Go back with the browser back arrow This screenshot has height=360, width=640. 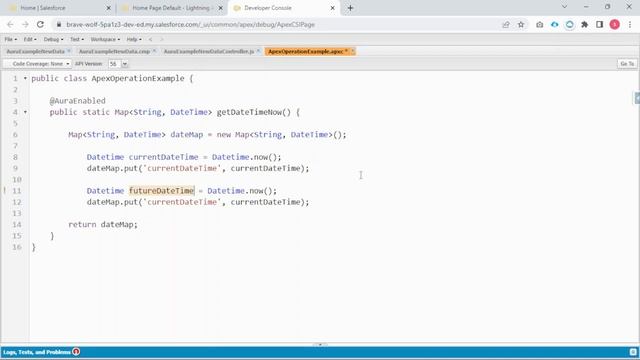(x=10, y=24)
